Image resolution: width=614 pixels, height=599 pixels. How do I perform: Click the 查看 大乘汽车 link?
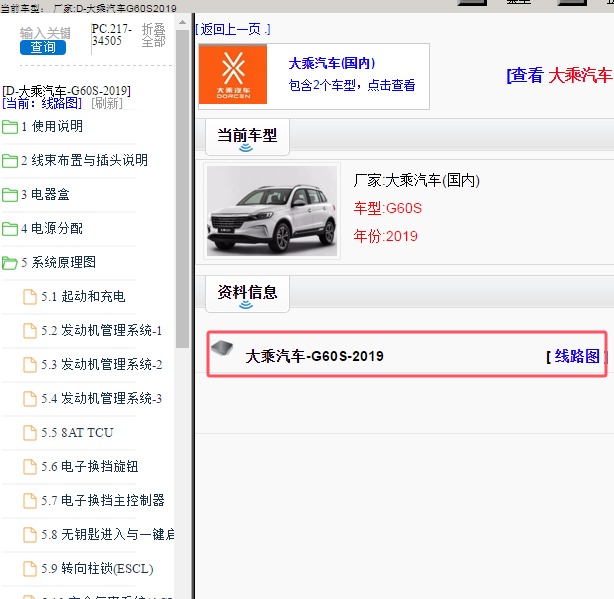click(x=560, y=75)
